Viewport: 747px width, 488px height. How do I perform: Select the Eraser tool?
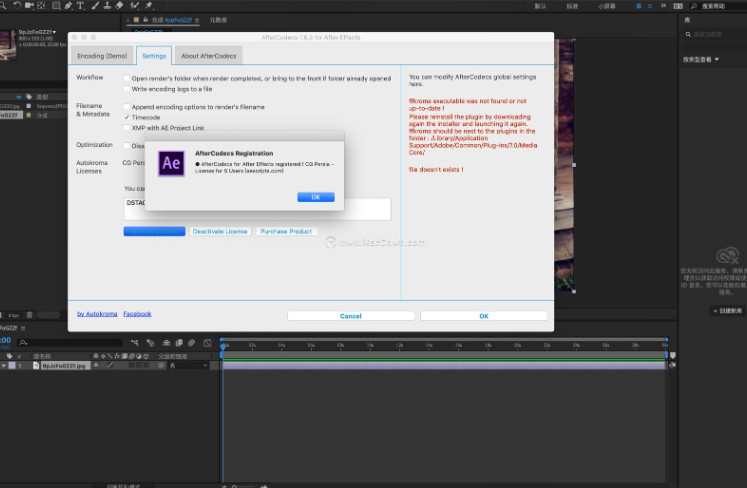pos(120,5)
